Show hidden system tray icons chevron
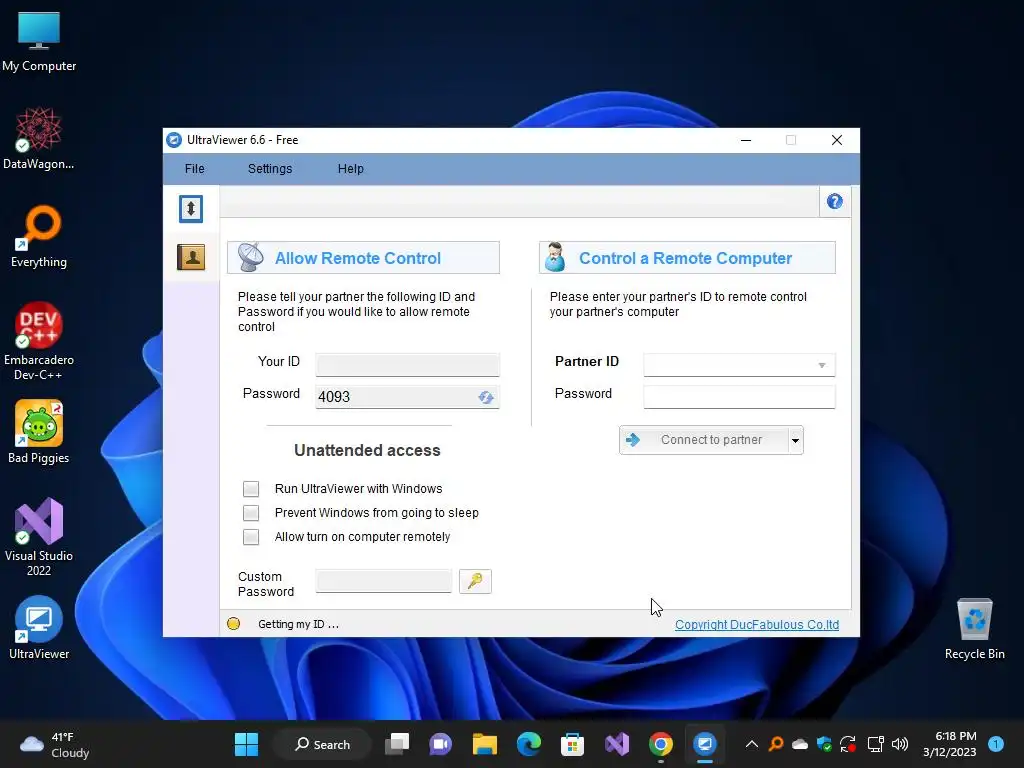 point(752,744)
